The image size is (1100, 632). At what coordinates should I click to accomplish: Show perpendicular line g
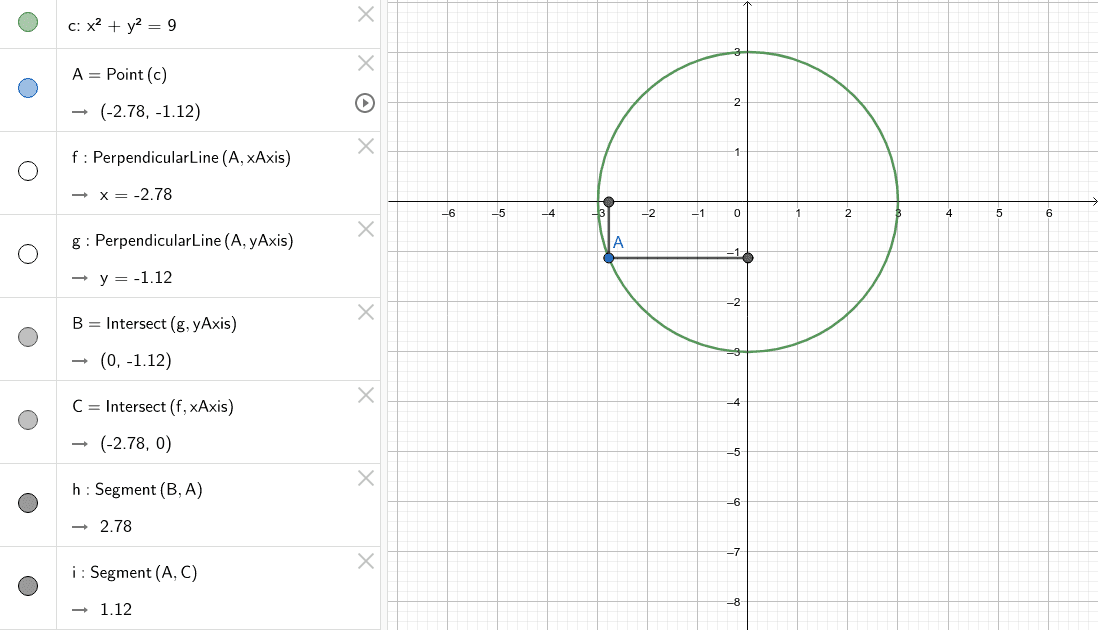point(28,255)
